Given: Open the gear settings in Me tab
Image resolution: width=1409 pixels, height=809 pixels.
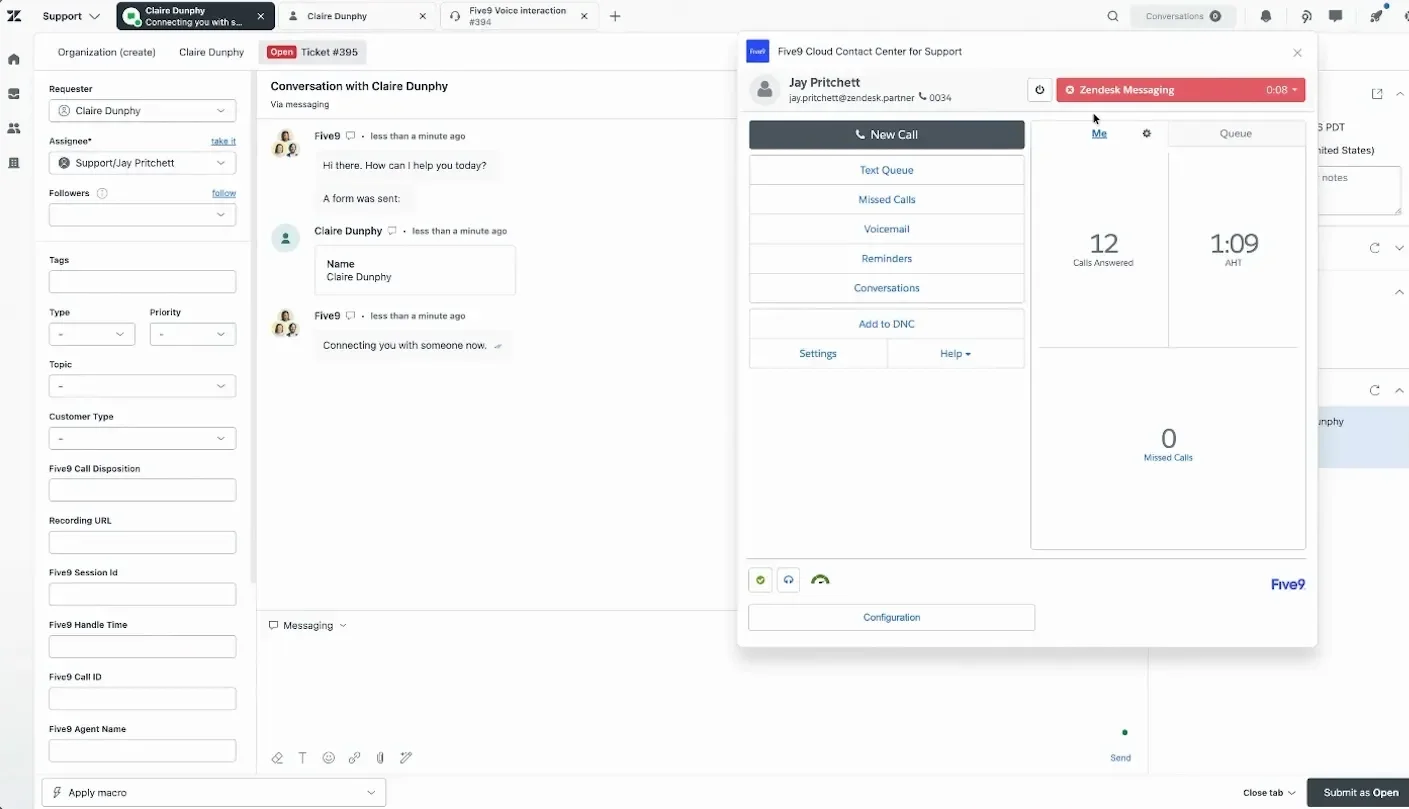Looking at the screenshot, I should pos(1147,133).
